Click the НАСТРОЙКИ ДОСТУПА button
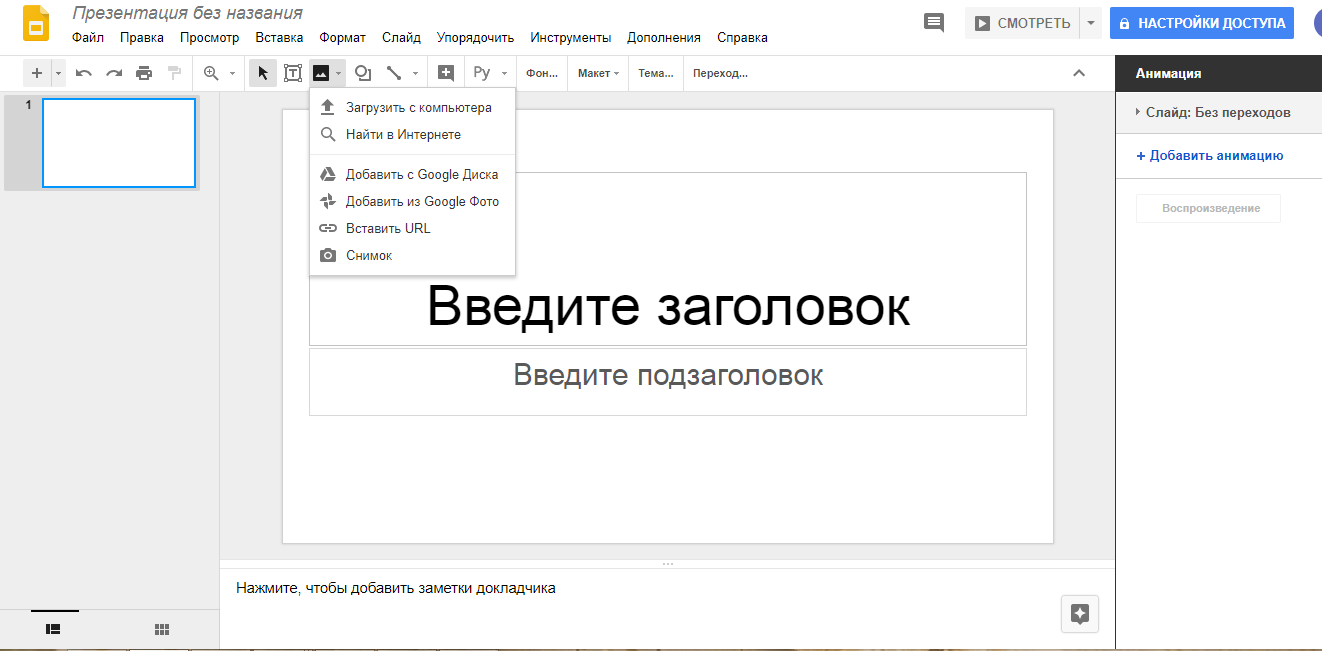Viewport: 1322px width, 651px height. (1201, 22)
